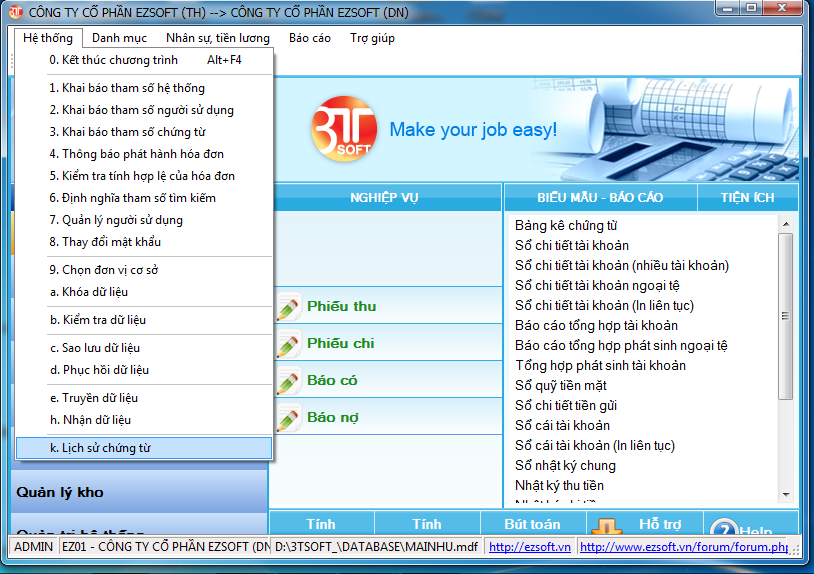Click the Bút toán button
The height and width of the screenshot is (574, 814).
pyautogui.click(x=531, y=524)
